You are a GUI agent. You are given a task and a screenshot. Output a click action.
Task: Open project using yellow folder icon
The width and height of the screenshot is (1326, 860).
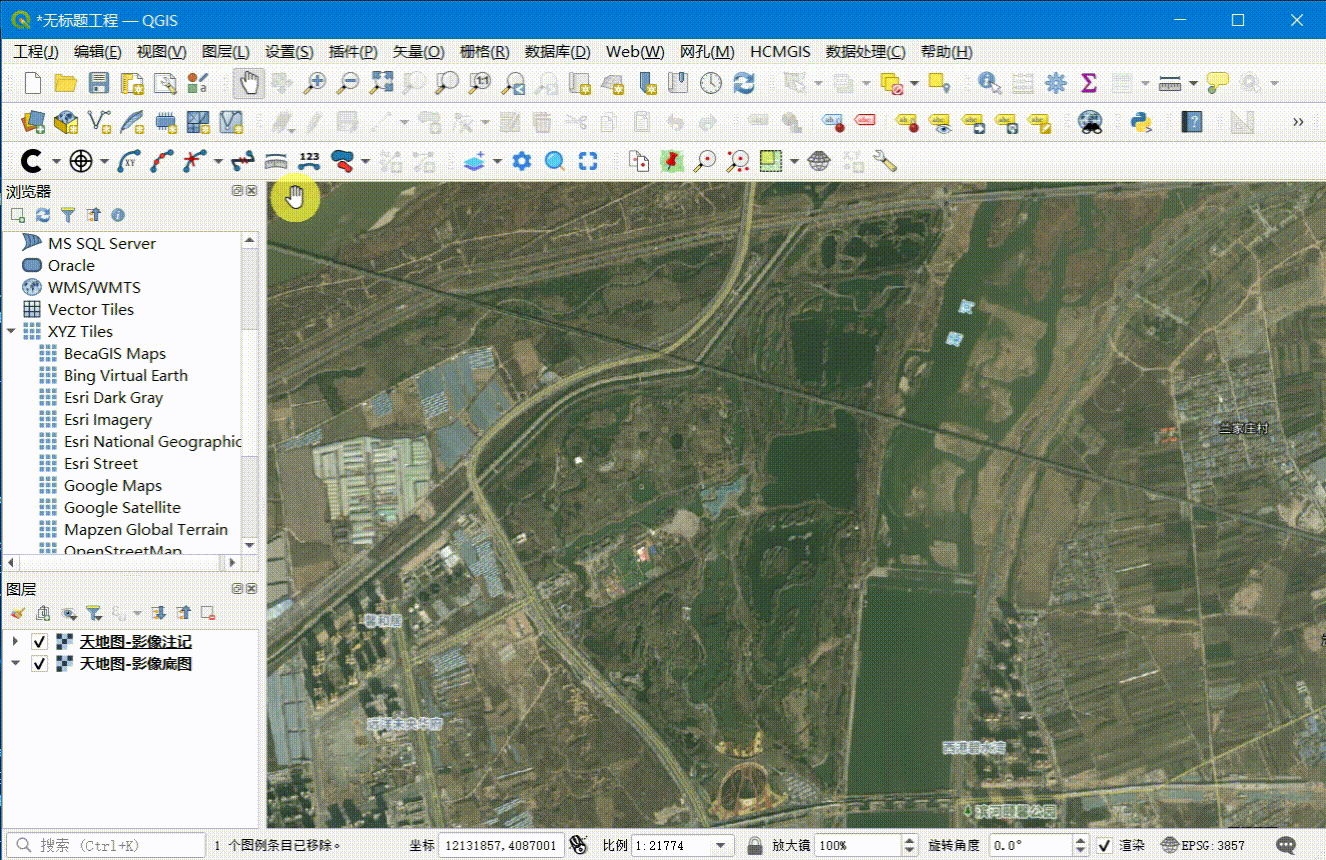pyautogui.click(x=66, y=83)
